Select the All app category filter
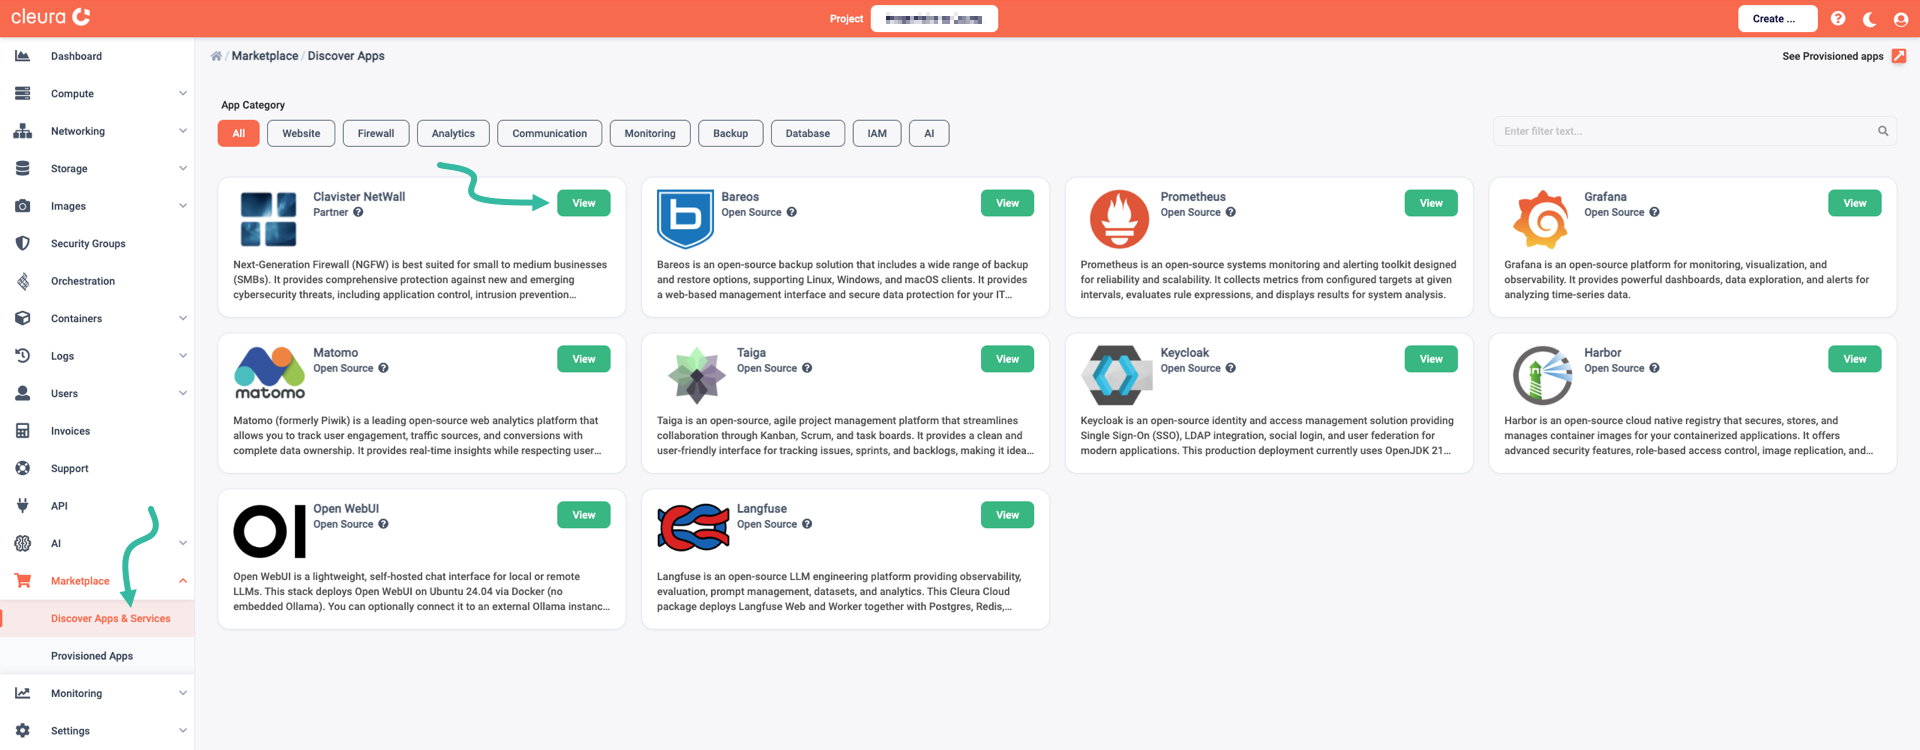Screen dimensions: 1920x750 tap(239, 133)
